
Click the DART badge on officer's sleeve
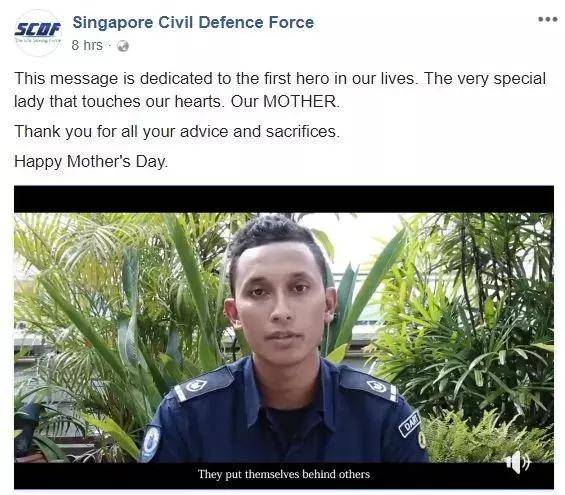pos(409,424)
